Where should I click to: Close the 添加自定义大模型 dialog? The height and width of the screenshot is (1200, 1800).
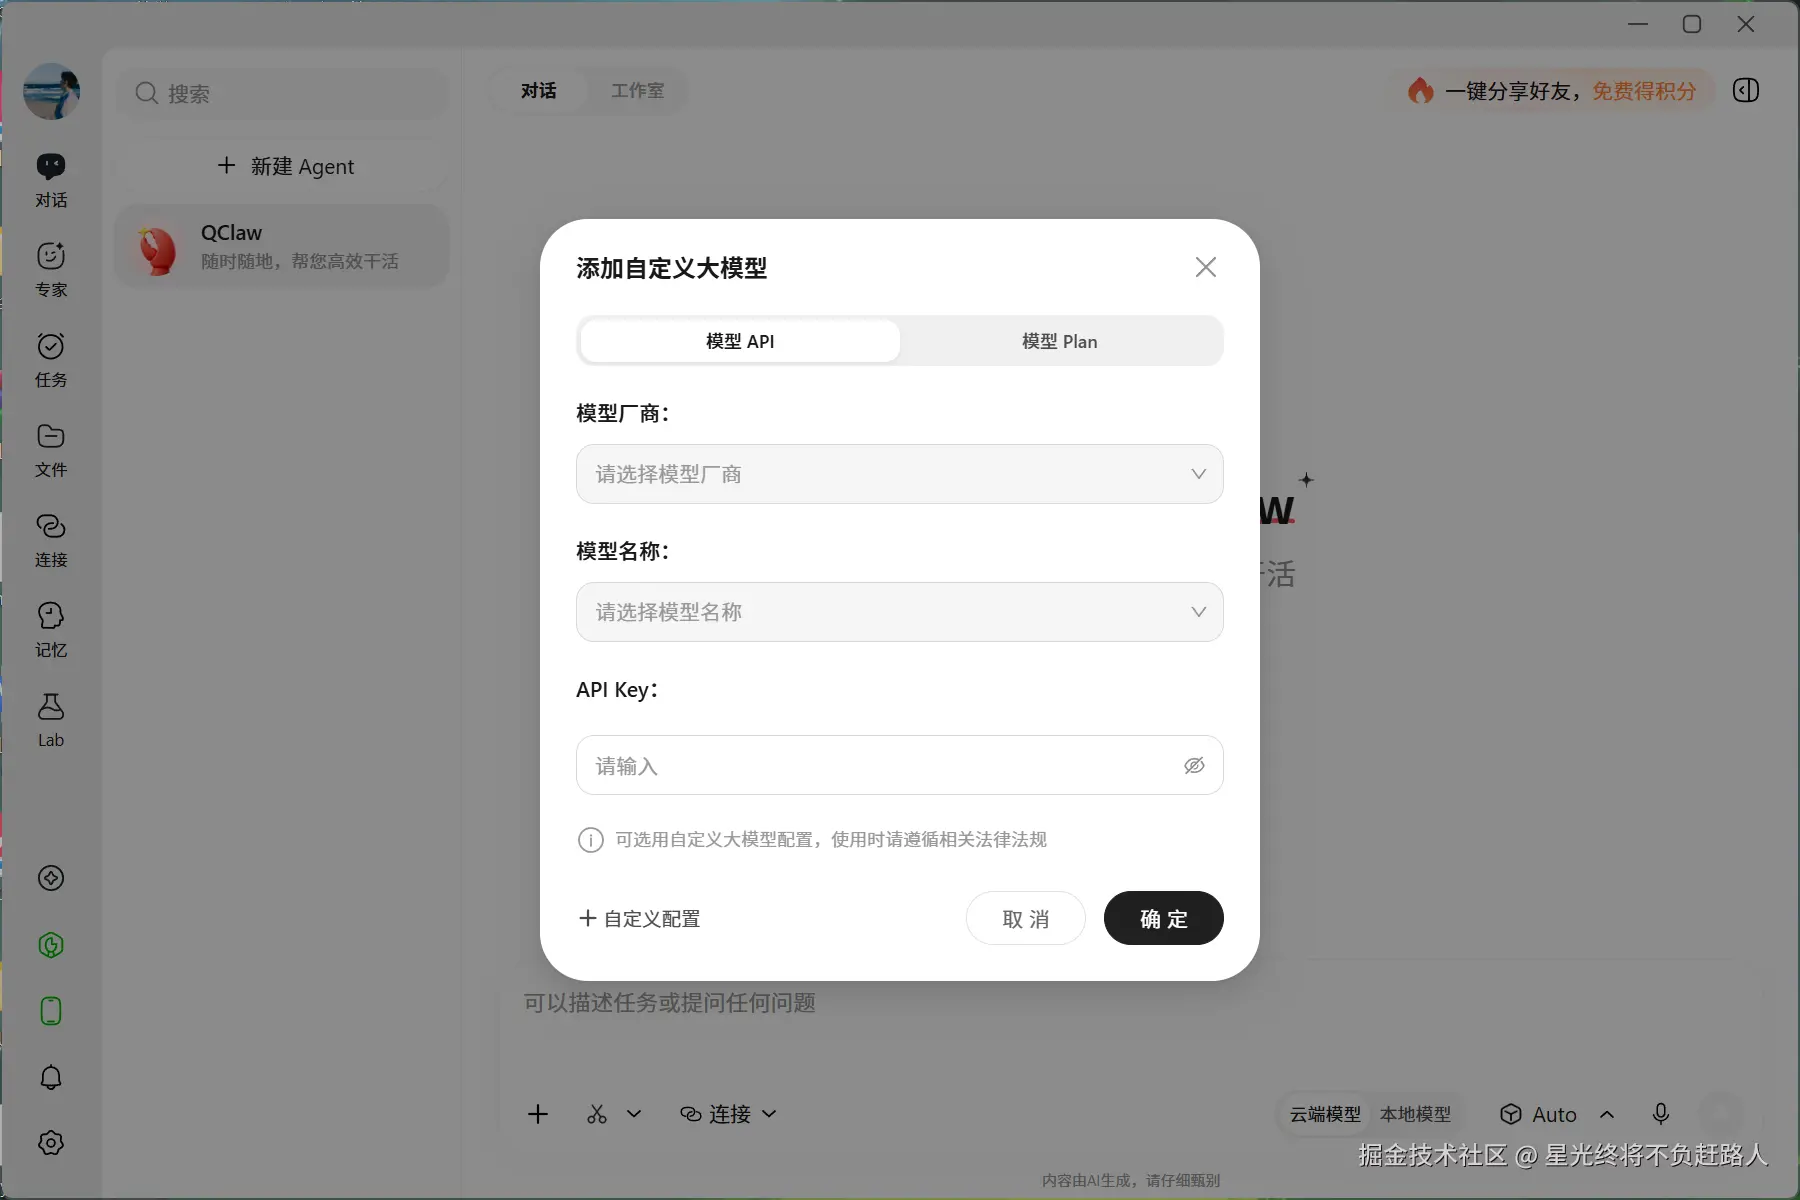(x=1206, y=267)
